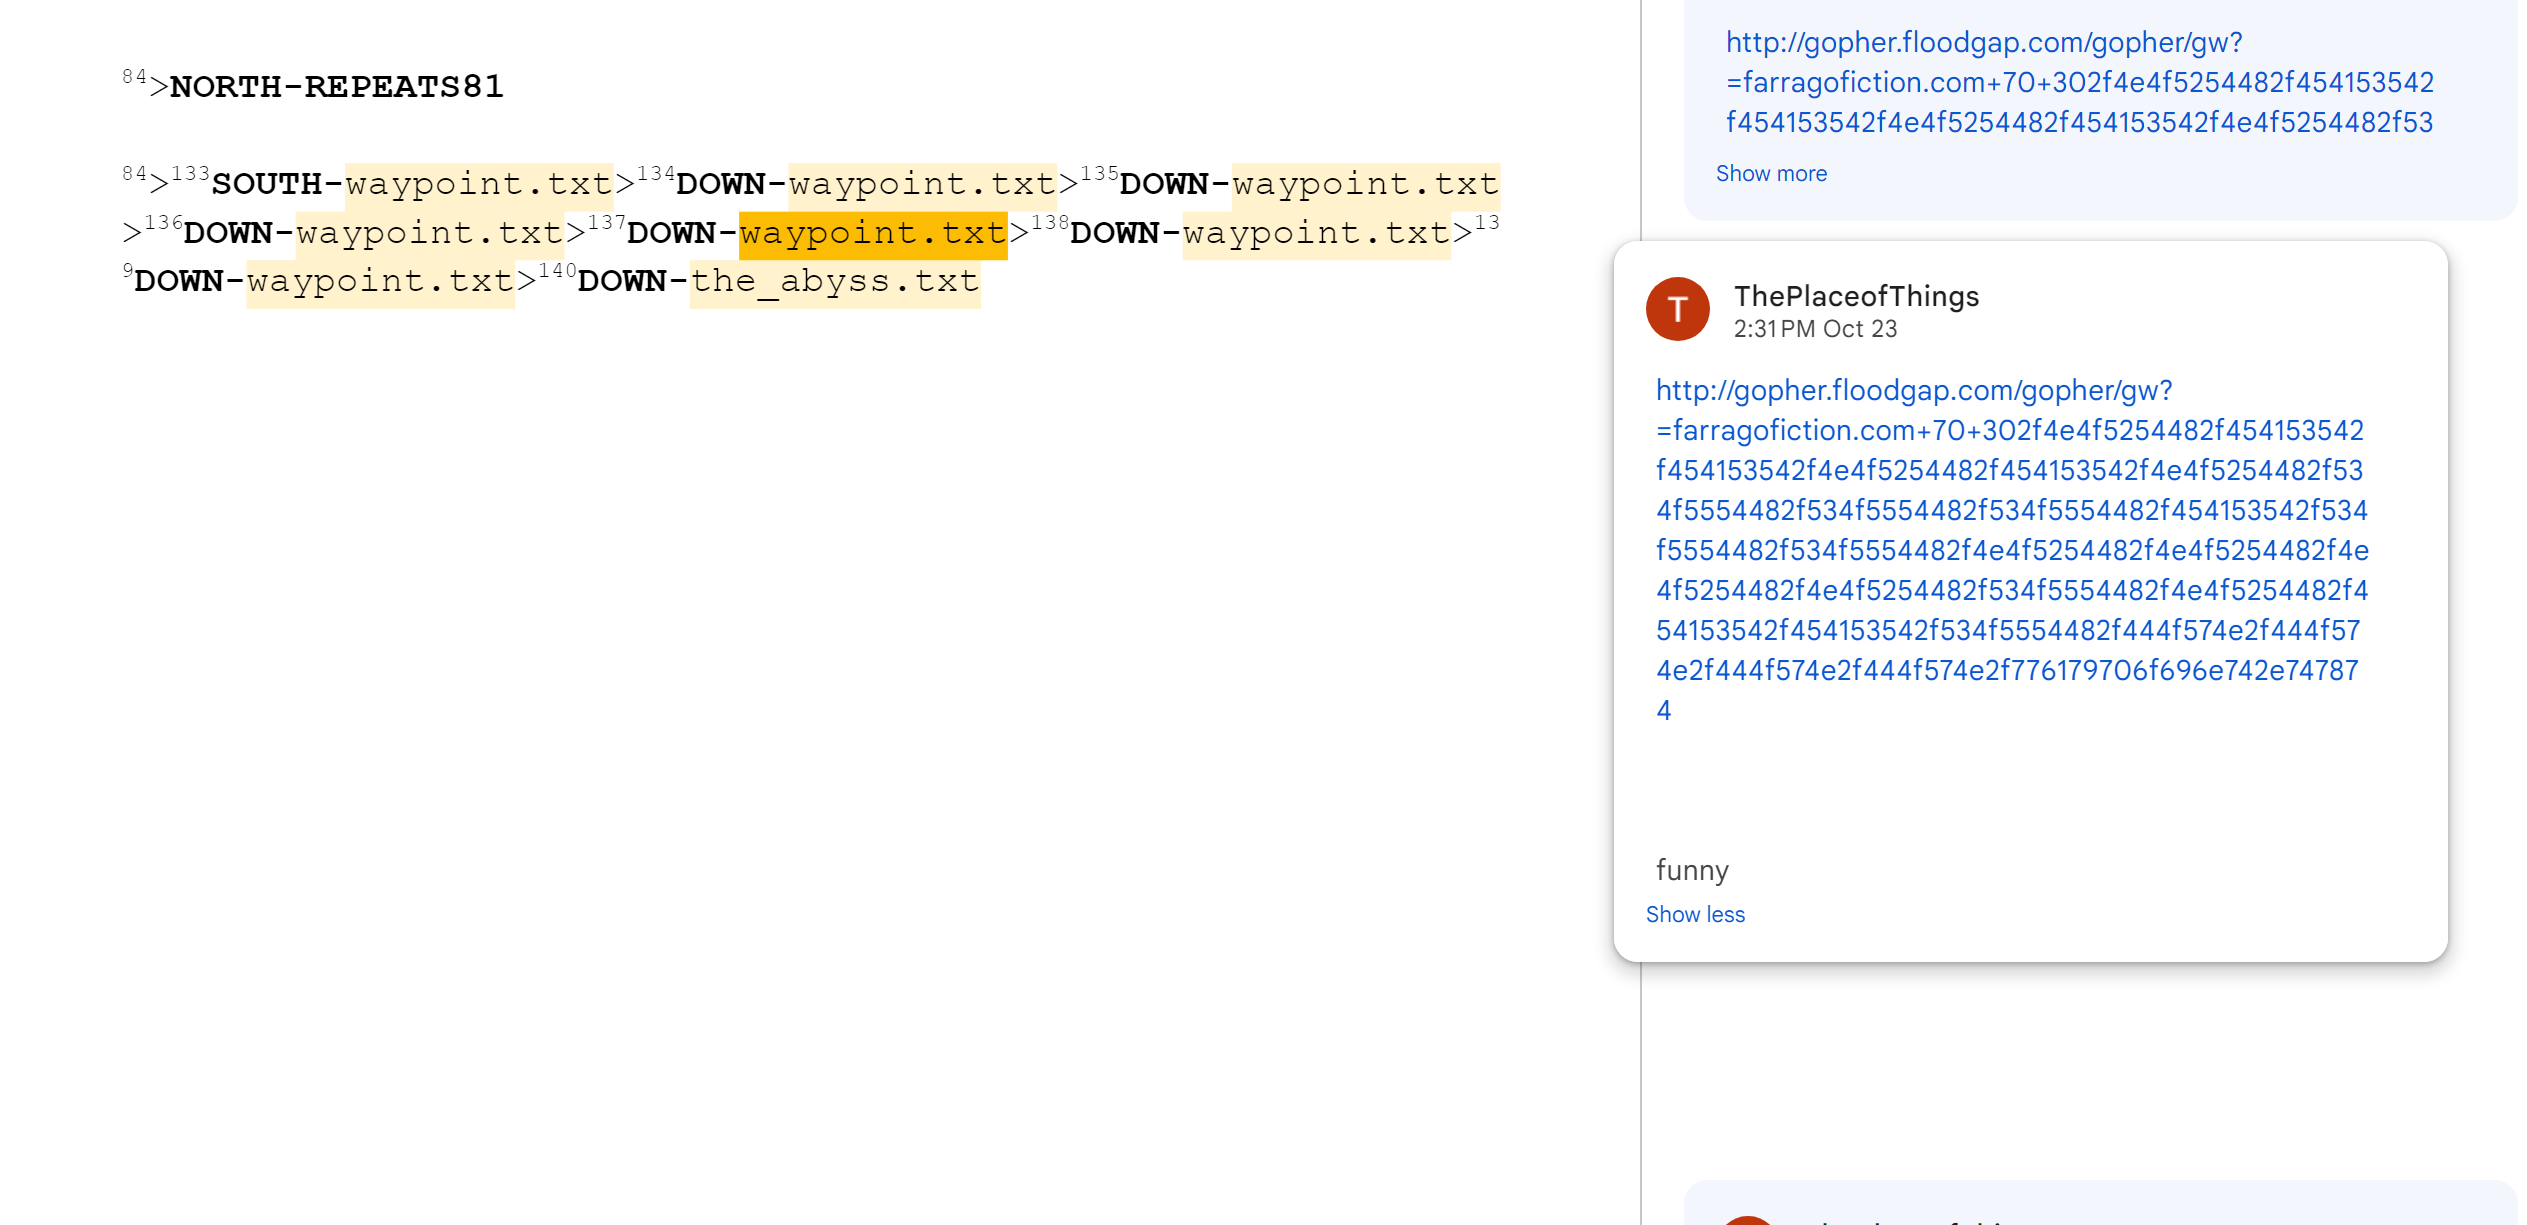
Task: Expand top comment with Show more
Action: [x=1770, y=173]
